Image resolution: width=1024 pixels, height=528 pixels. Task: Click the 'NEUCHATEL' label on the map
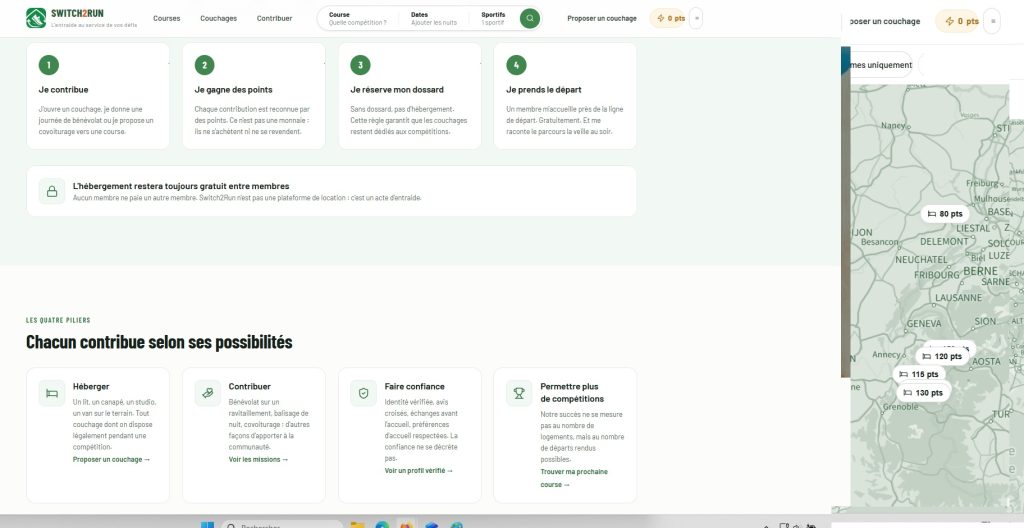[x=921, y=259]
